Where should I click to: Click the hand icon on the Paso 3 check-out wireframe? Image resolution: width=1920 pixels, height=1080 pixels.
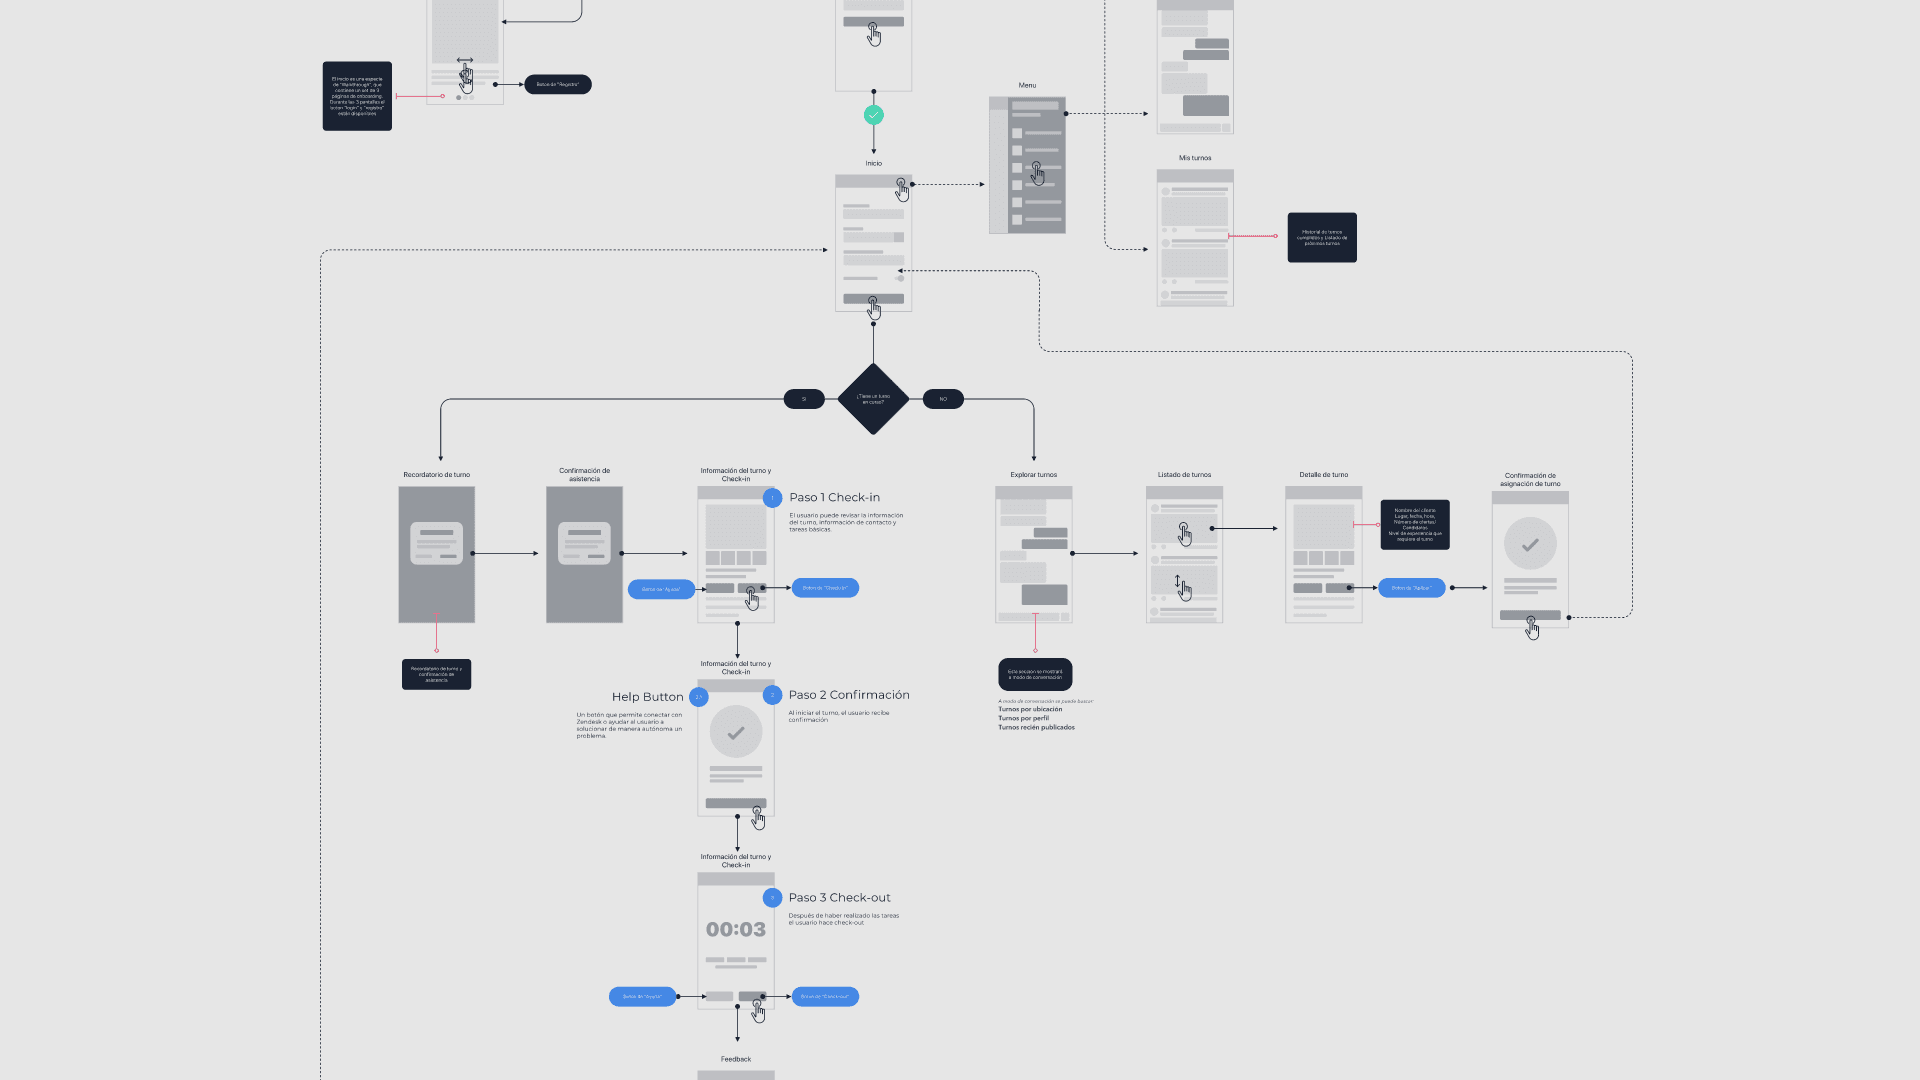(758, 1011)
